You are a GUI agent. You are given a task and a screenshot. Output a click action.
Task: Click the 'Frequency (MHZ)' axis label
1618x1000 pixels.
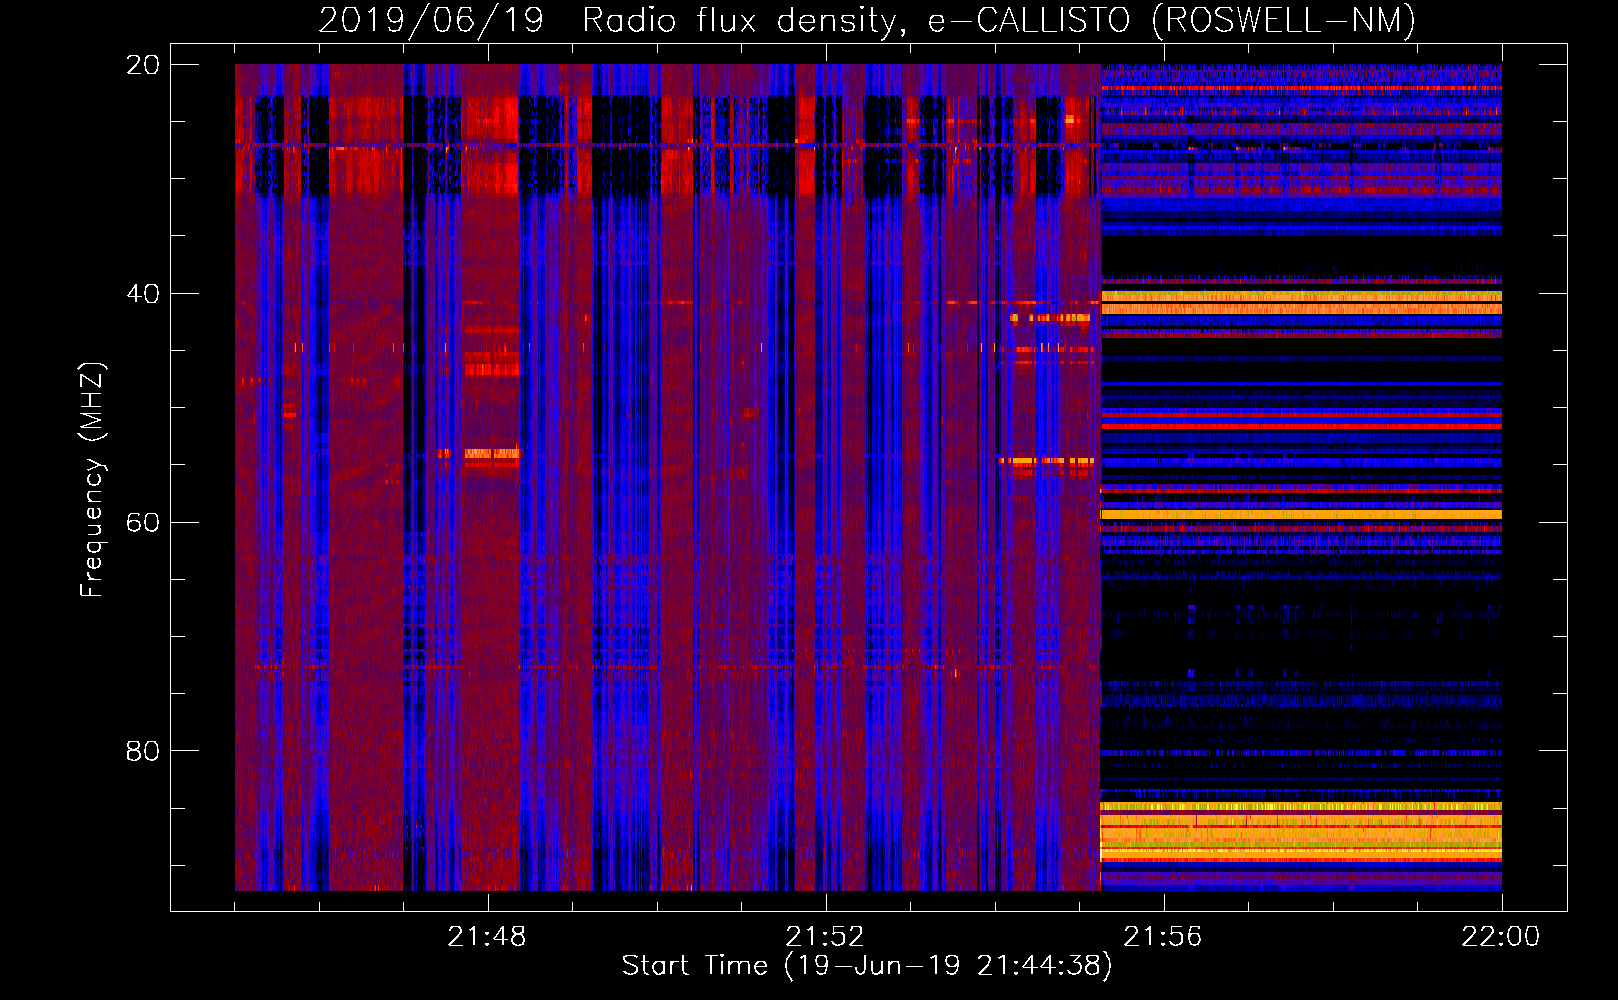click(91, 480)
